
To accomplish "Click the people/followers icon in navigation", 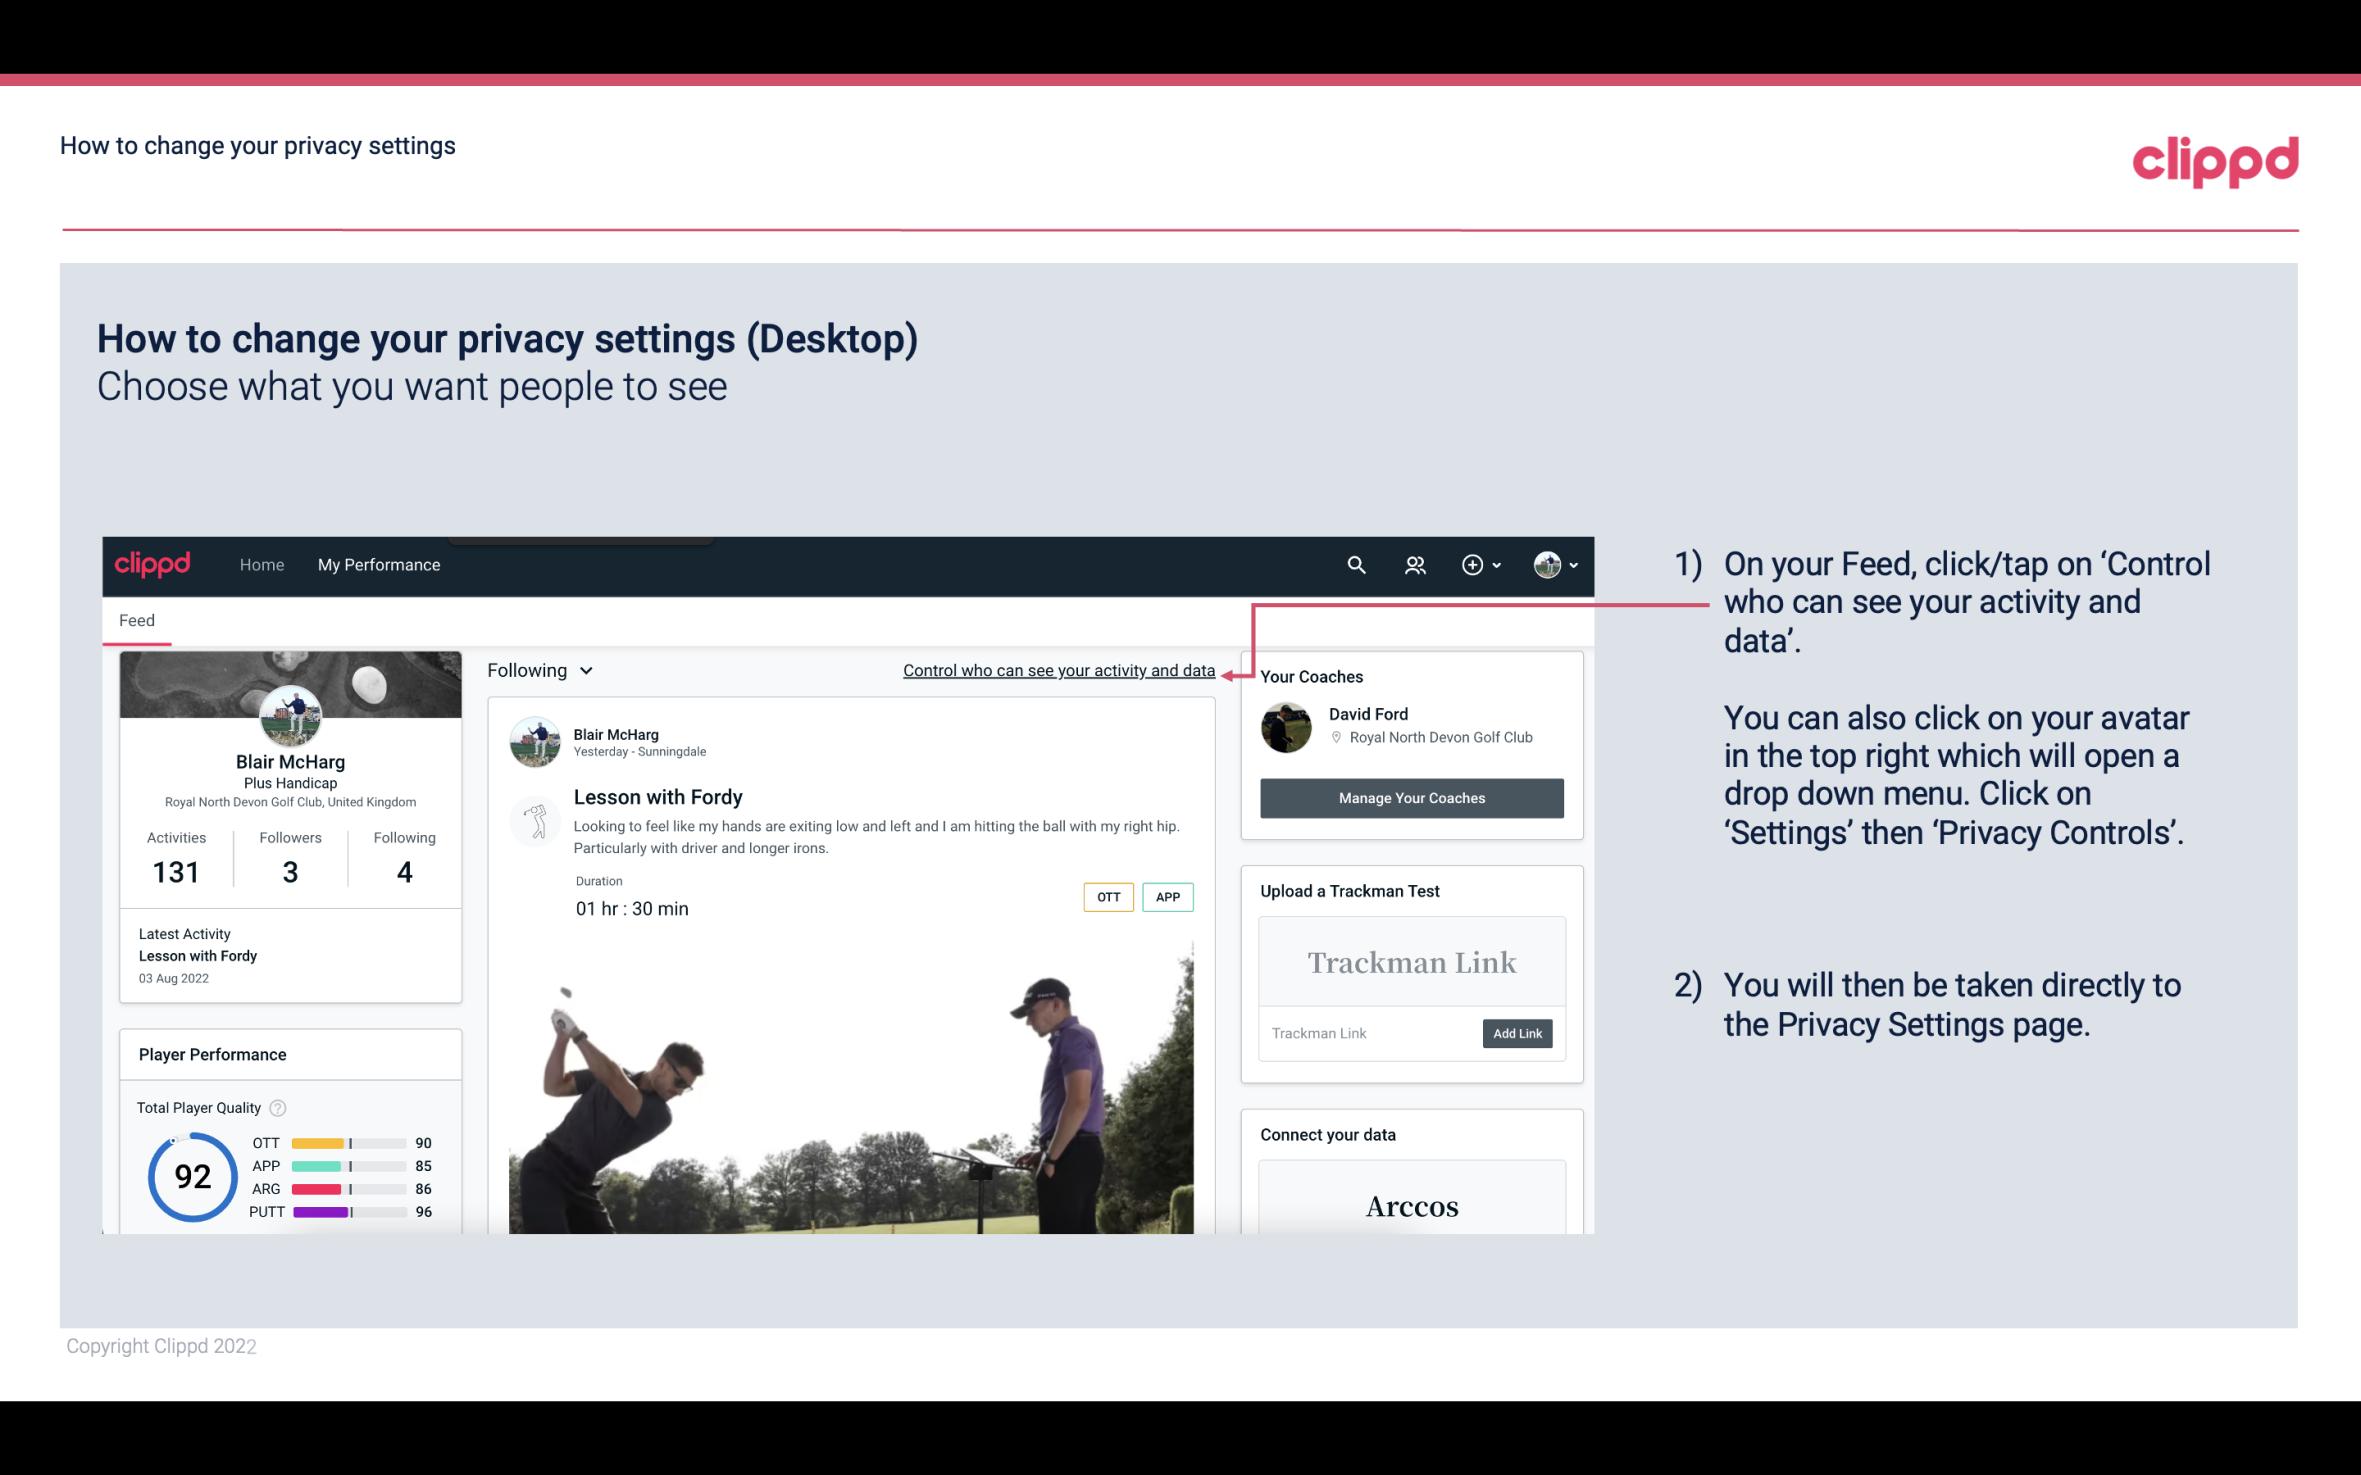I will click(x=1413, y=562).
